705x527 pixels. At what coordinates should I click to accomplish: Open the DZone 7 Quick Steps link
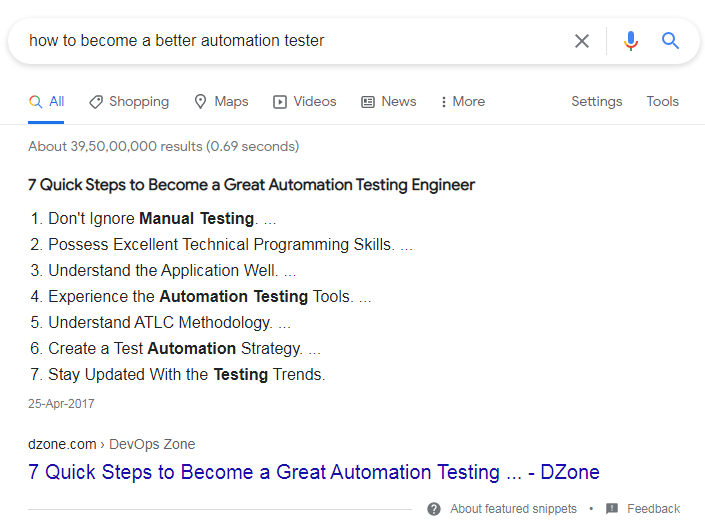tap(313, 472)
